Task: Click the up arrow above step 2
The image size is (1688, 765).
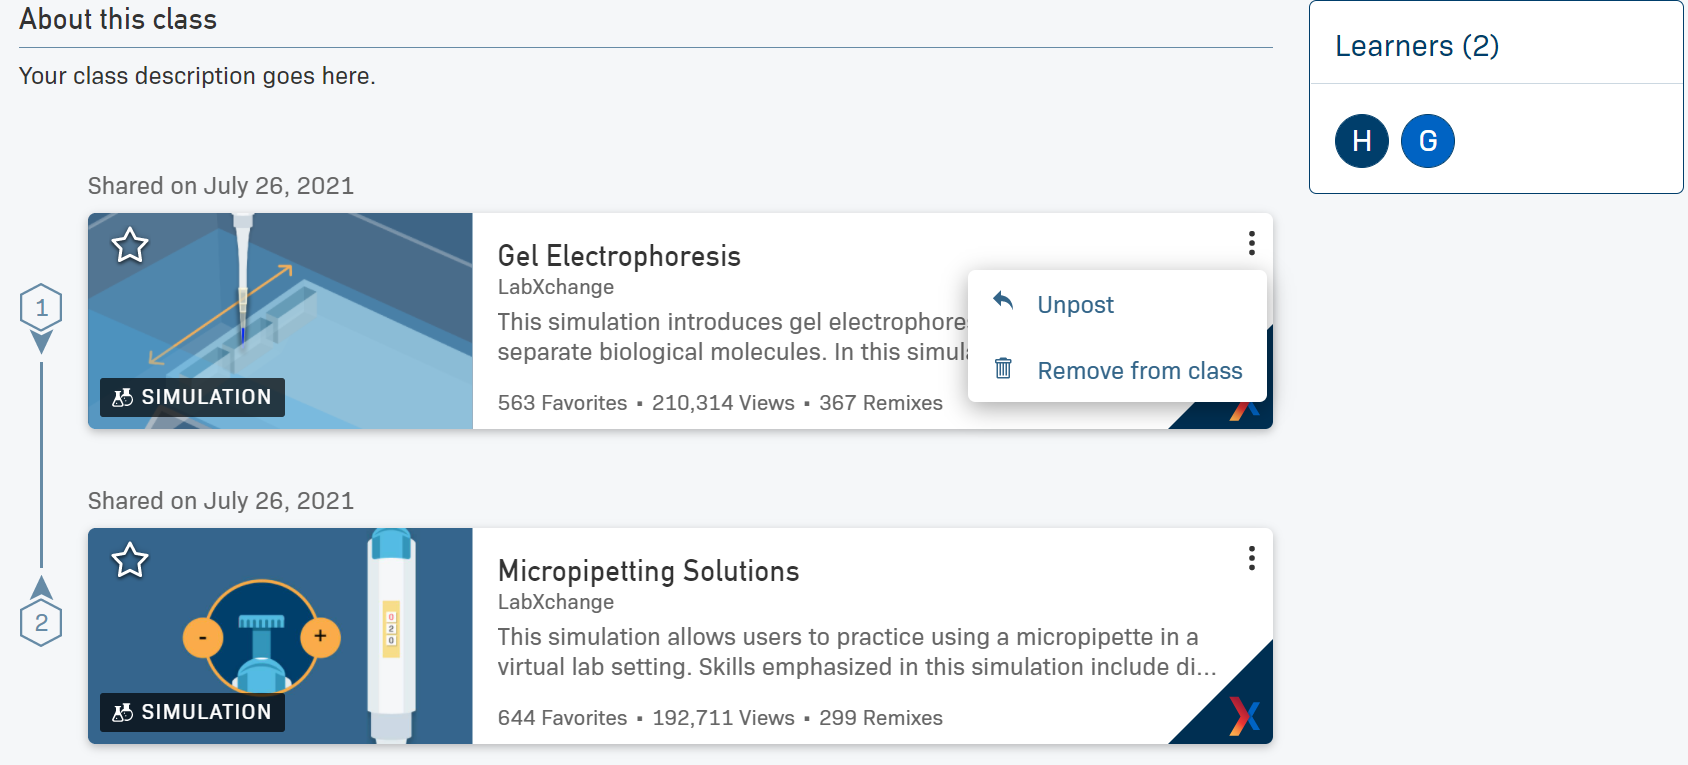Action: pos(41,587)
